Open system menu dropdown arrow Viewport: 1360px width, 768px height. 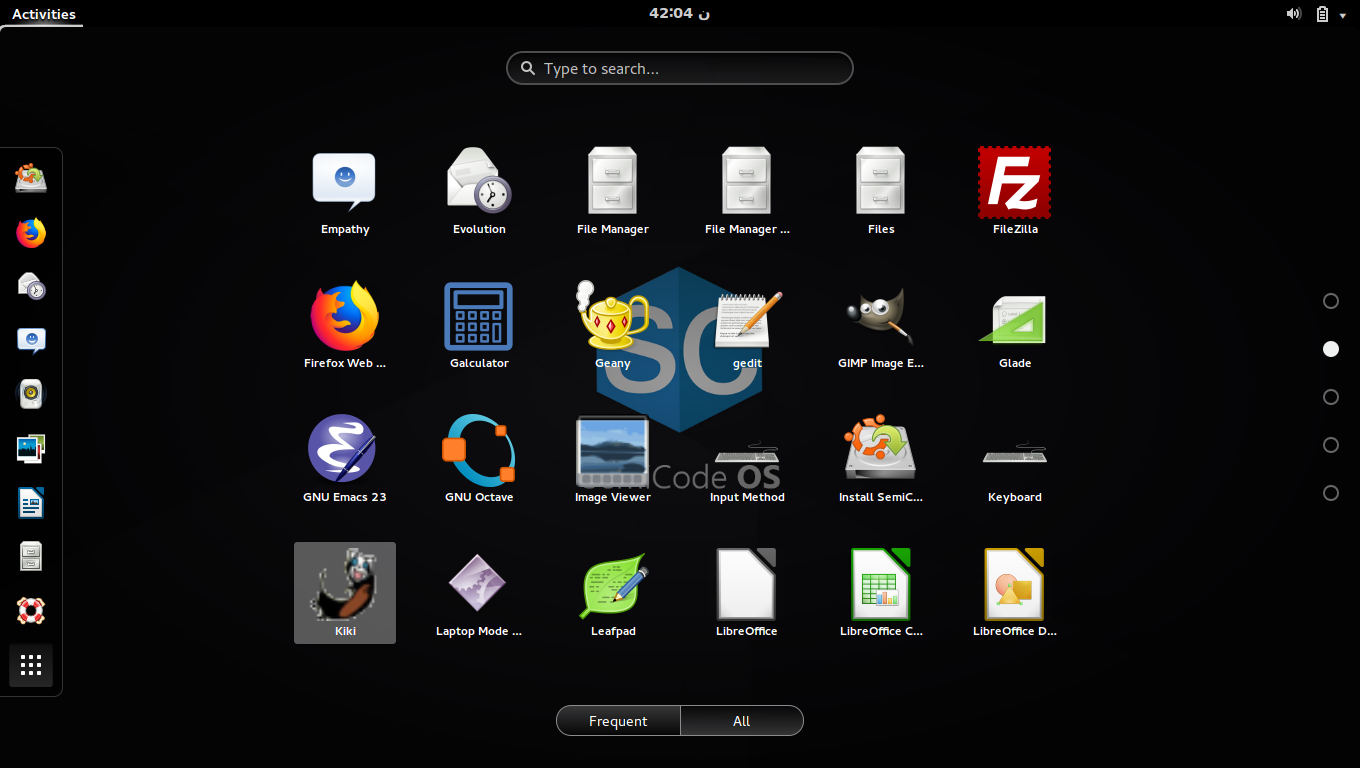coord(1345,14)
